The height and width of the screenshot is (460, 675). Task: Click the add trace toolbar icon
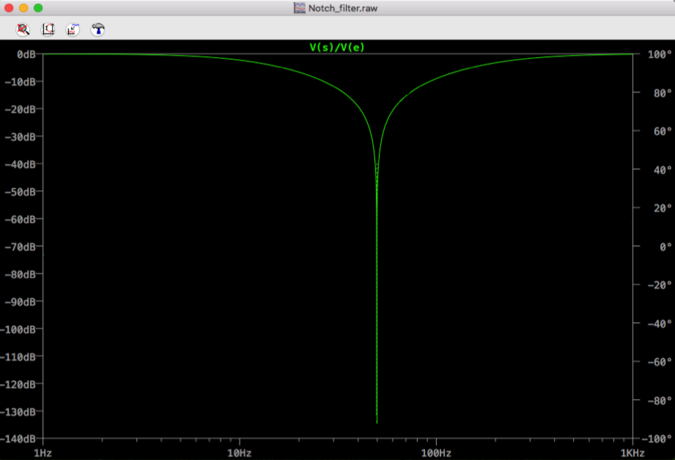click(73, 30)
